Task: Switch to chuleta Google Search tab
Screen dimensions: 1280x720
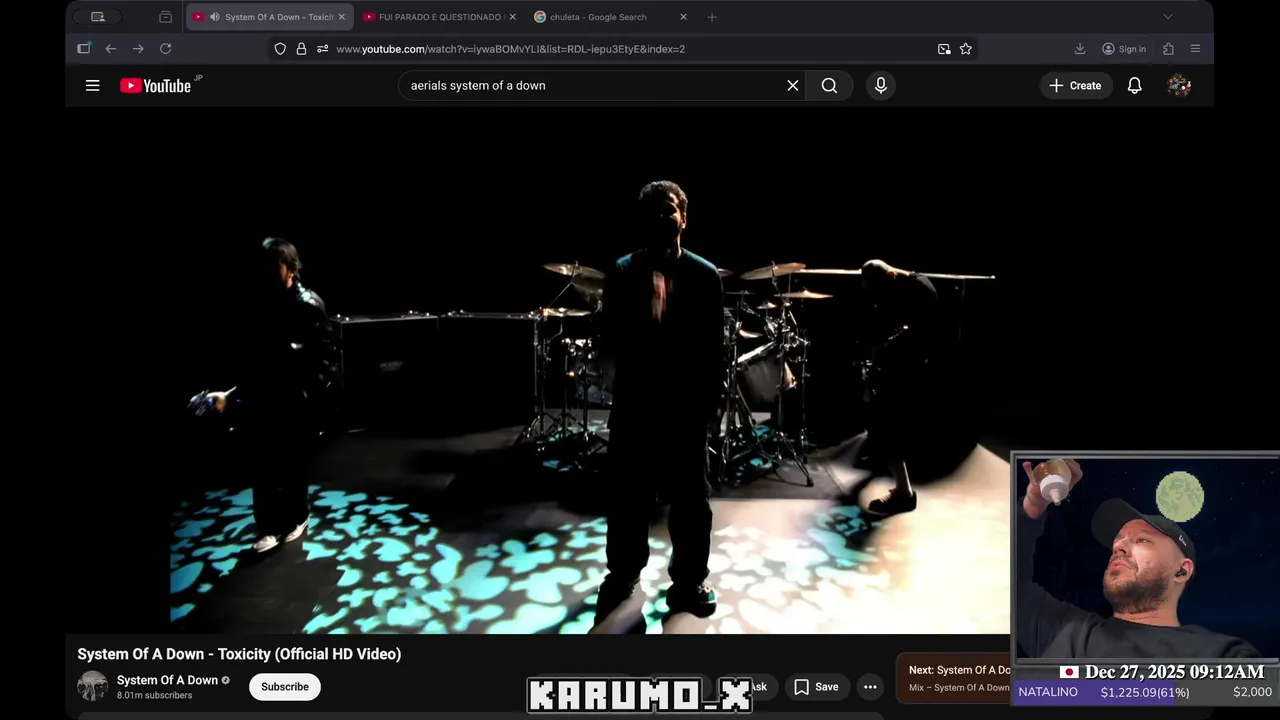Action: [x=610, y=17]
